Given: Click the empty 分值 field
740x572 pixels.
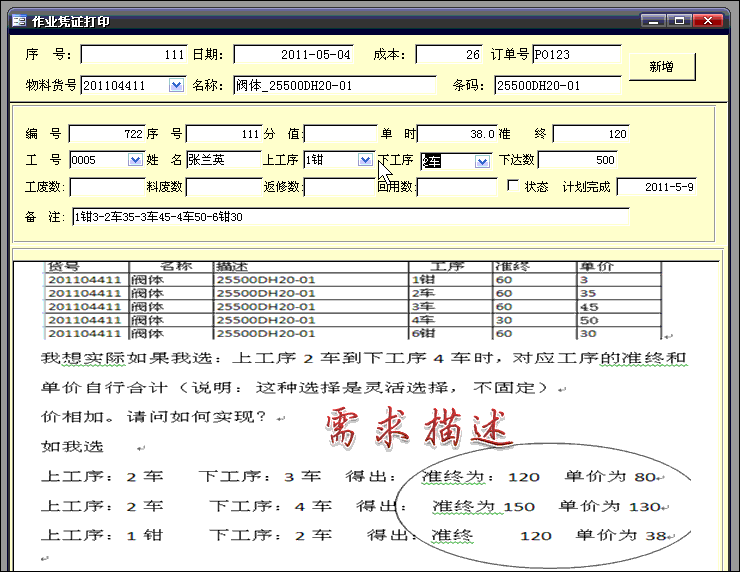Looking at the screenshot, I should point(341,134).
